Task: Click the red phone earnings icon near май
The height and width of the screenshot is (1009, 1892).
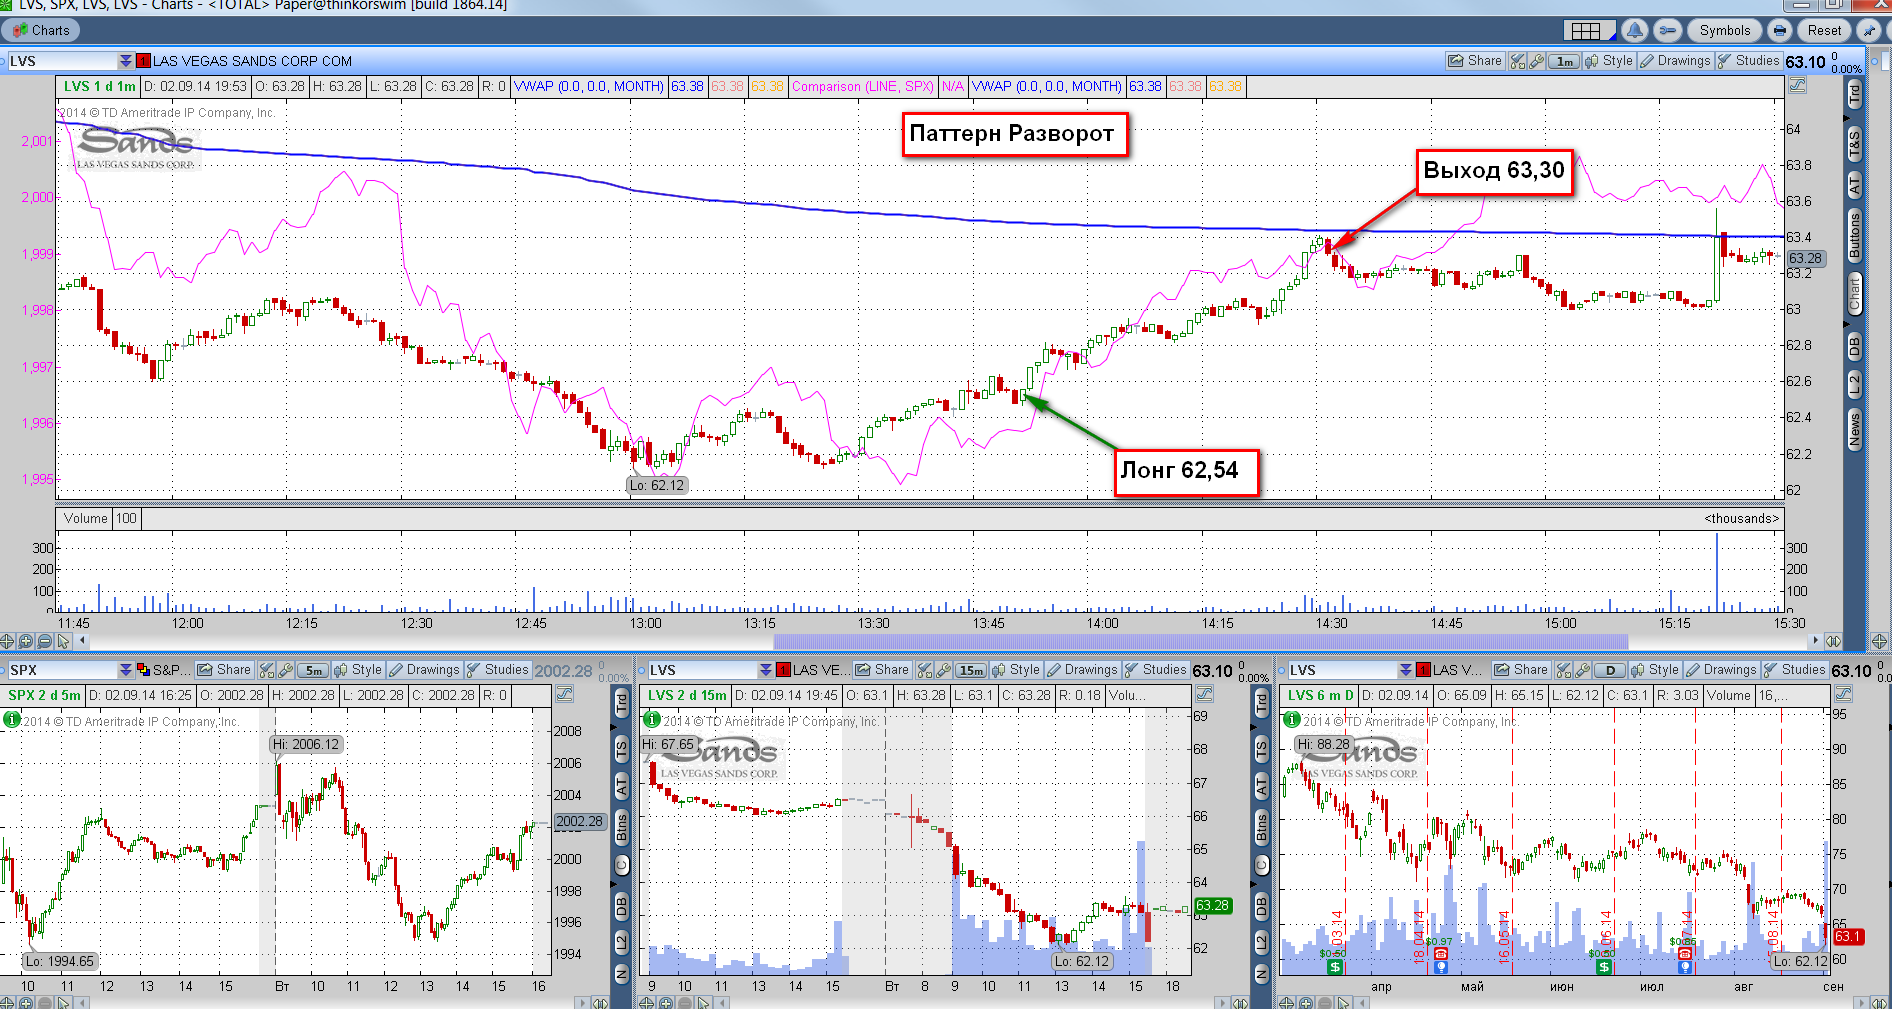Action: click(1441, 954)
